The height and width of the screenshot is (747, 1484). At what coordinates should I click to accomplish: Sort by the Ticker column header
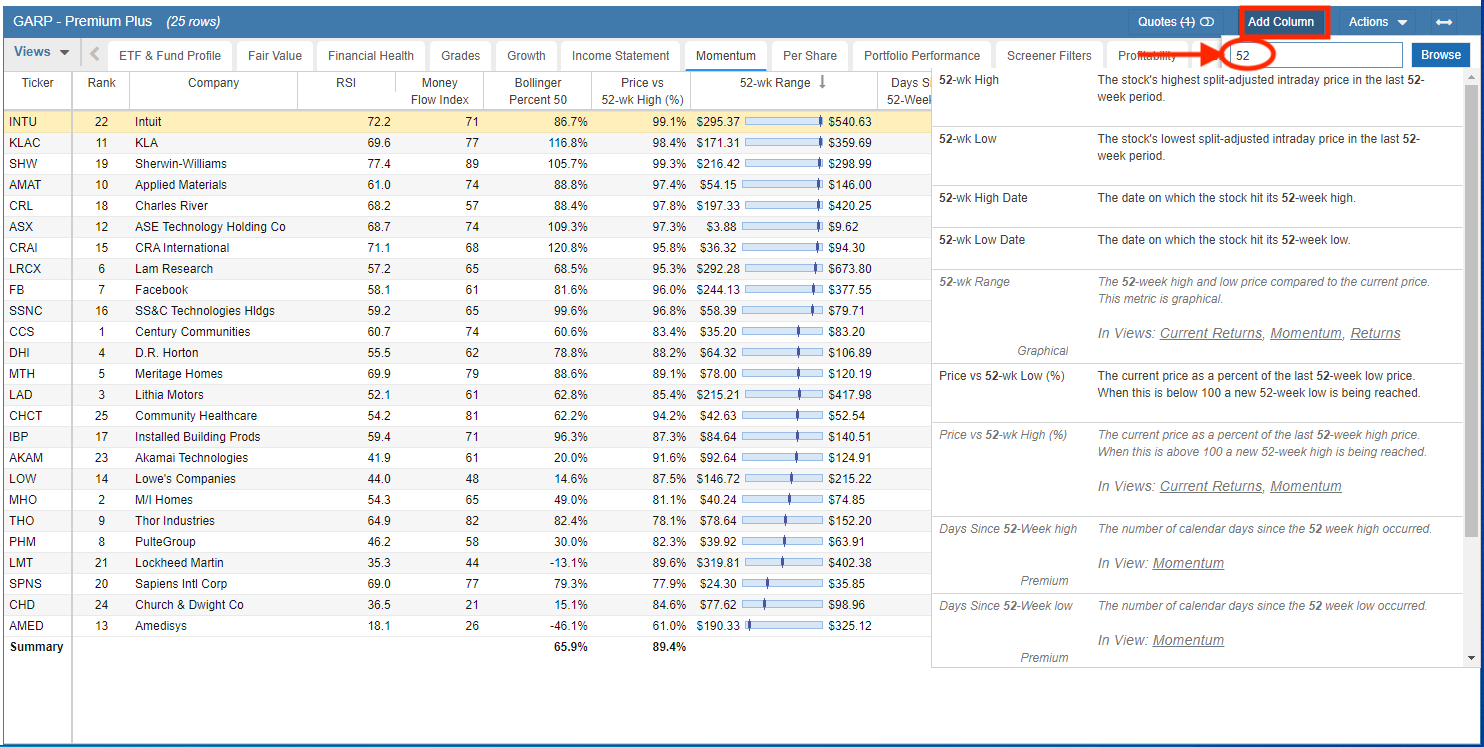[x=38, y=83]
